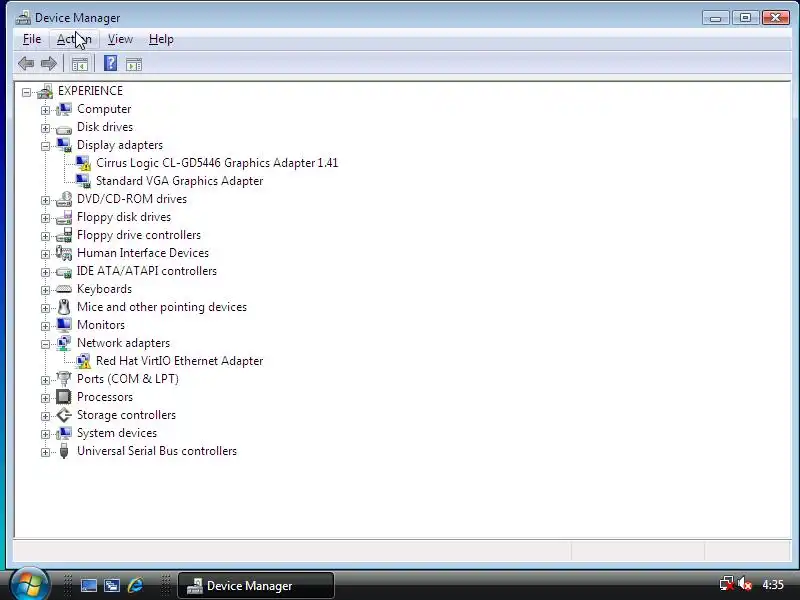
Task: Select "Standard VGA Graphics Adapter" entry
Action: pos(180,181)
